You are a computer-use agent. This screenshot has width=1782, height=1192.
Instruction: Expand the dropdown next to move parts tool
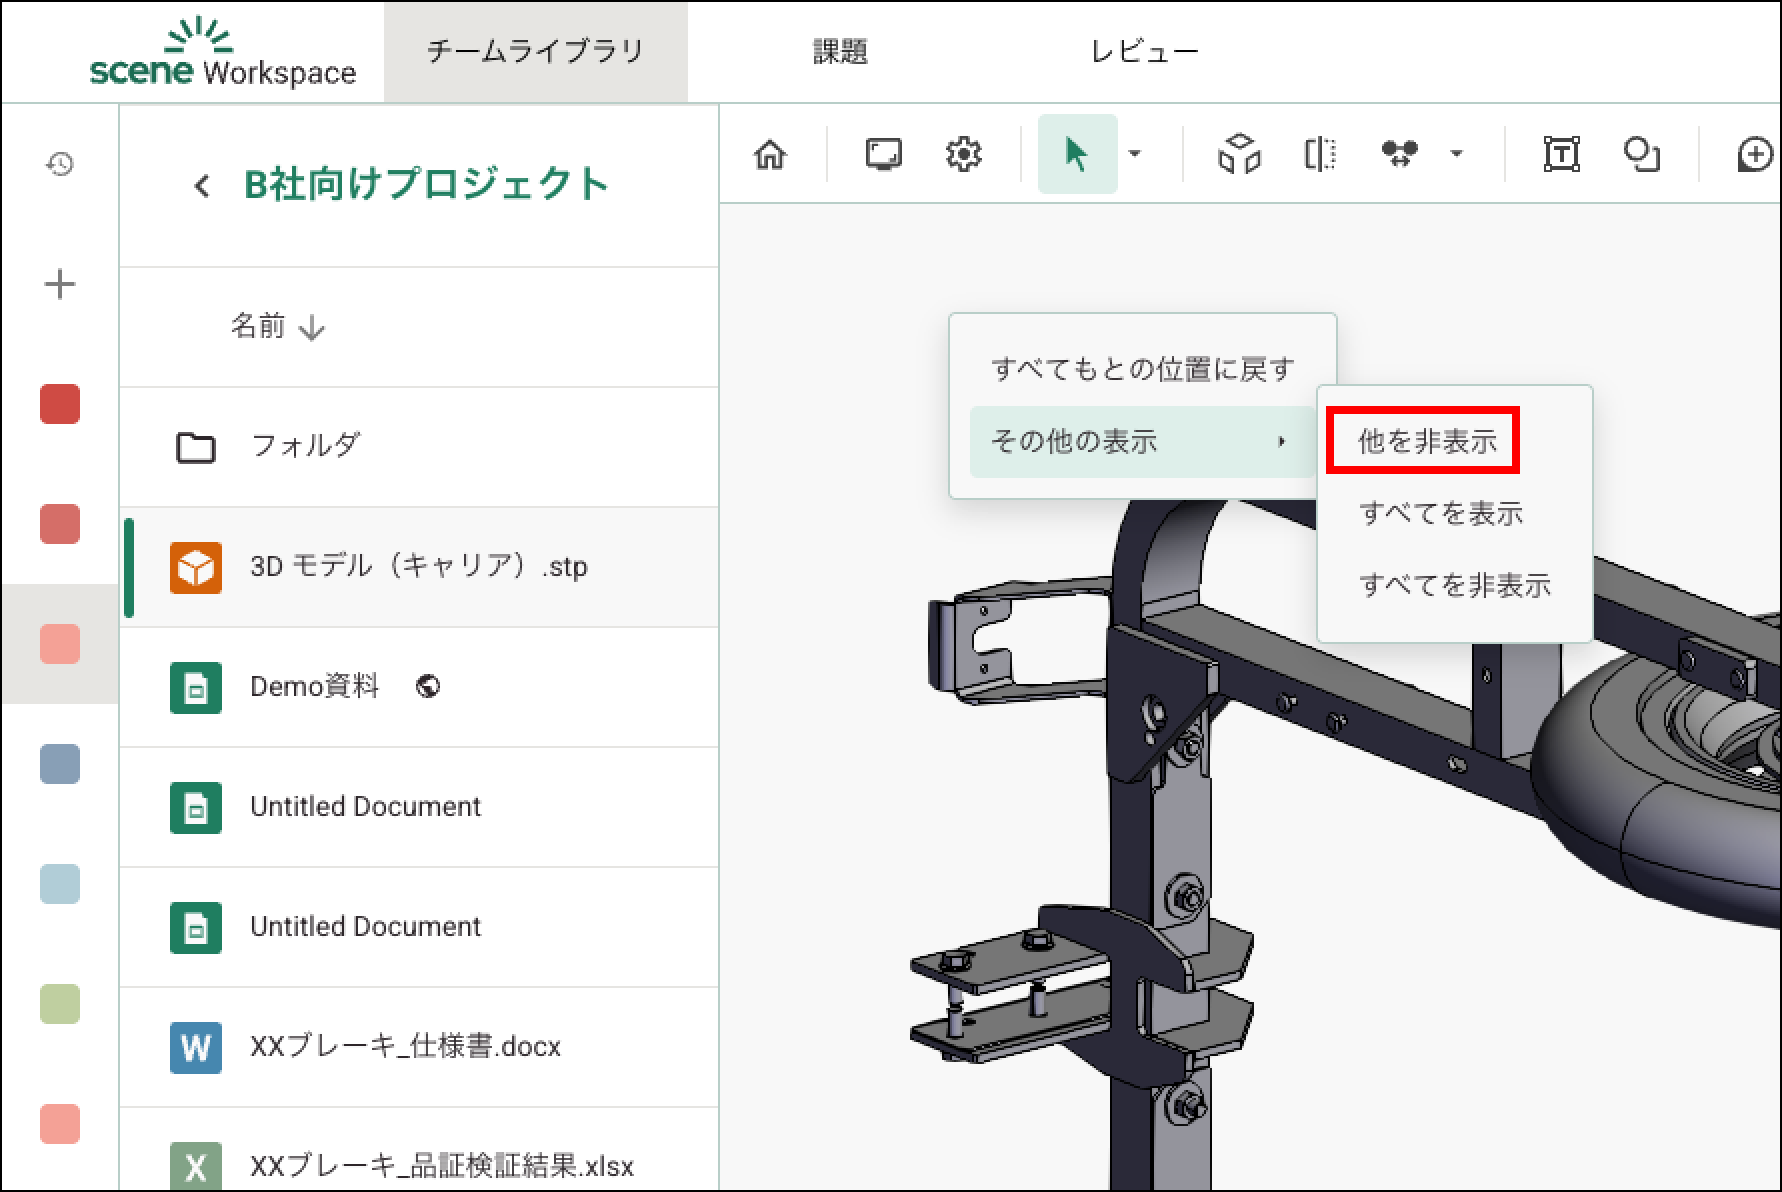click(x=1457, y=154)
